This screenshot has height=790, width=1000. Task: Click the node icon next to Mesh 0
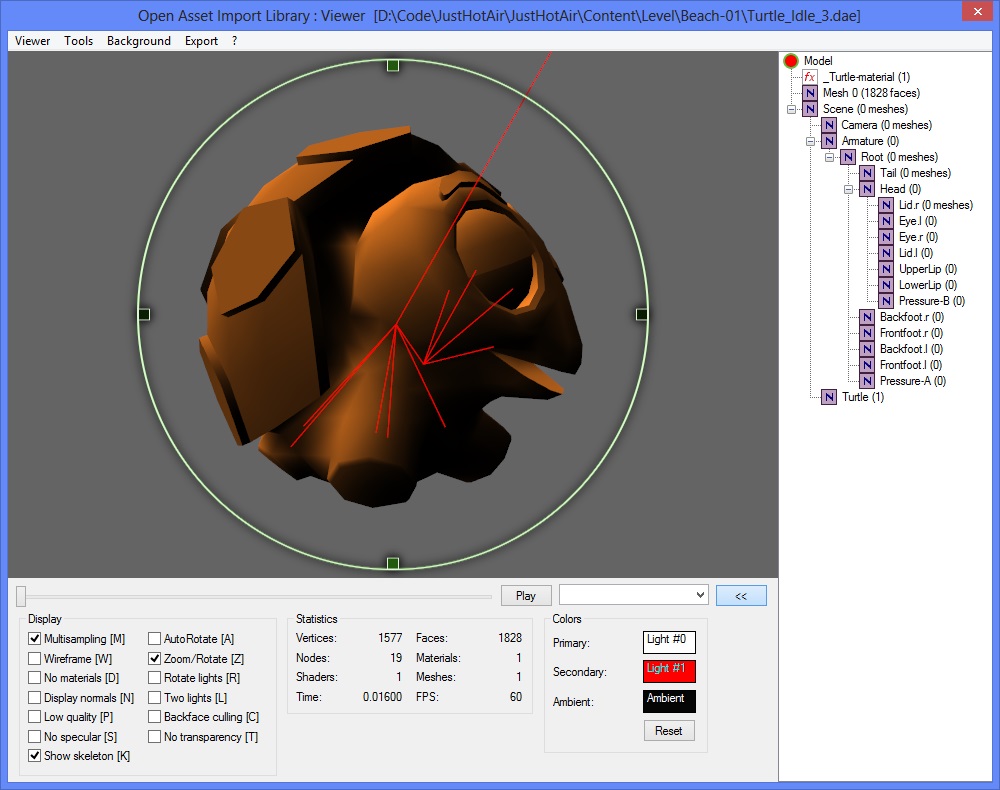(810, 93)
